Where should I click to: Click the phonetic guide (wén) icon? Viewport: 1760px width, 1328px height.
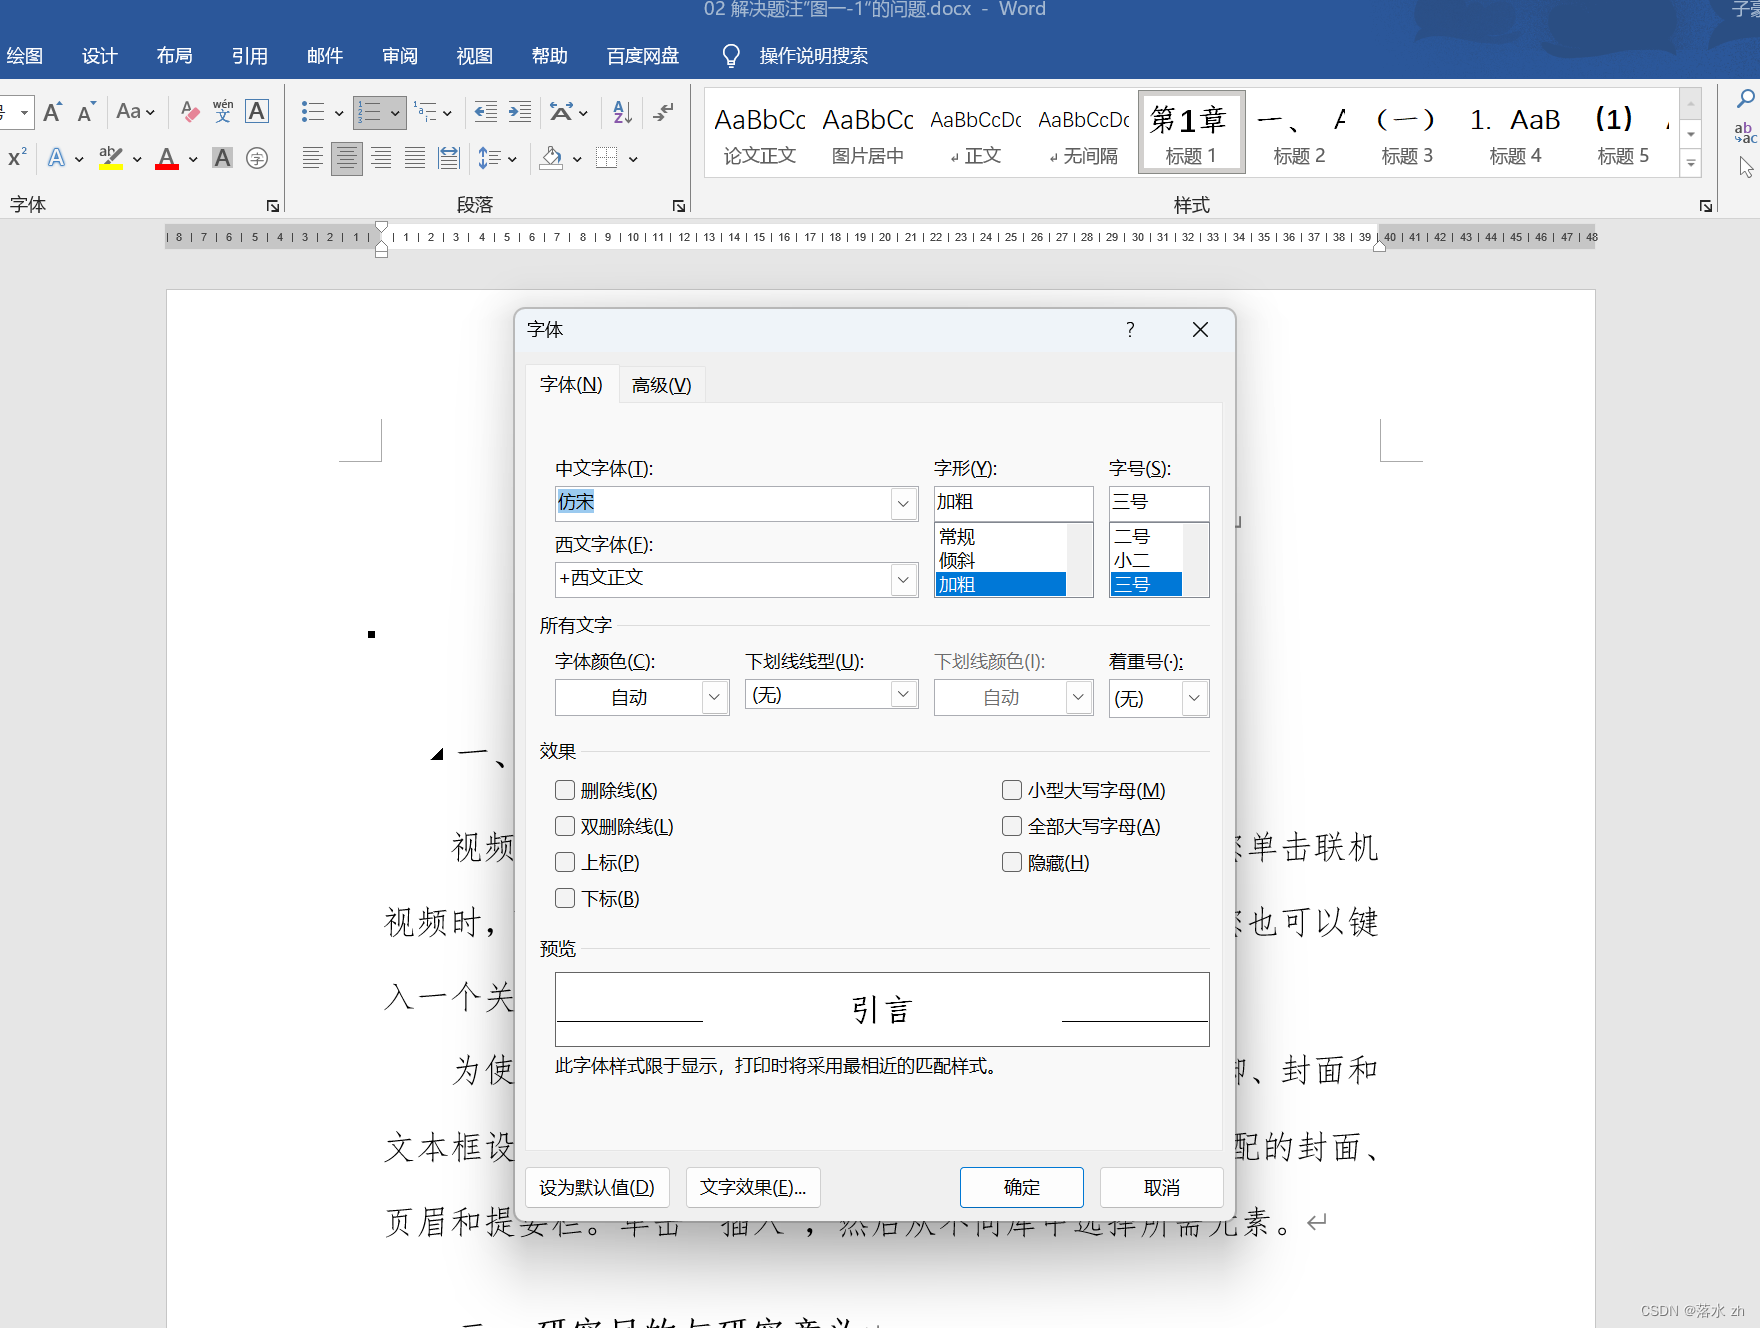point(223,112)
